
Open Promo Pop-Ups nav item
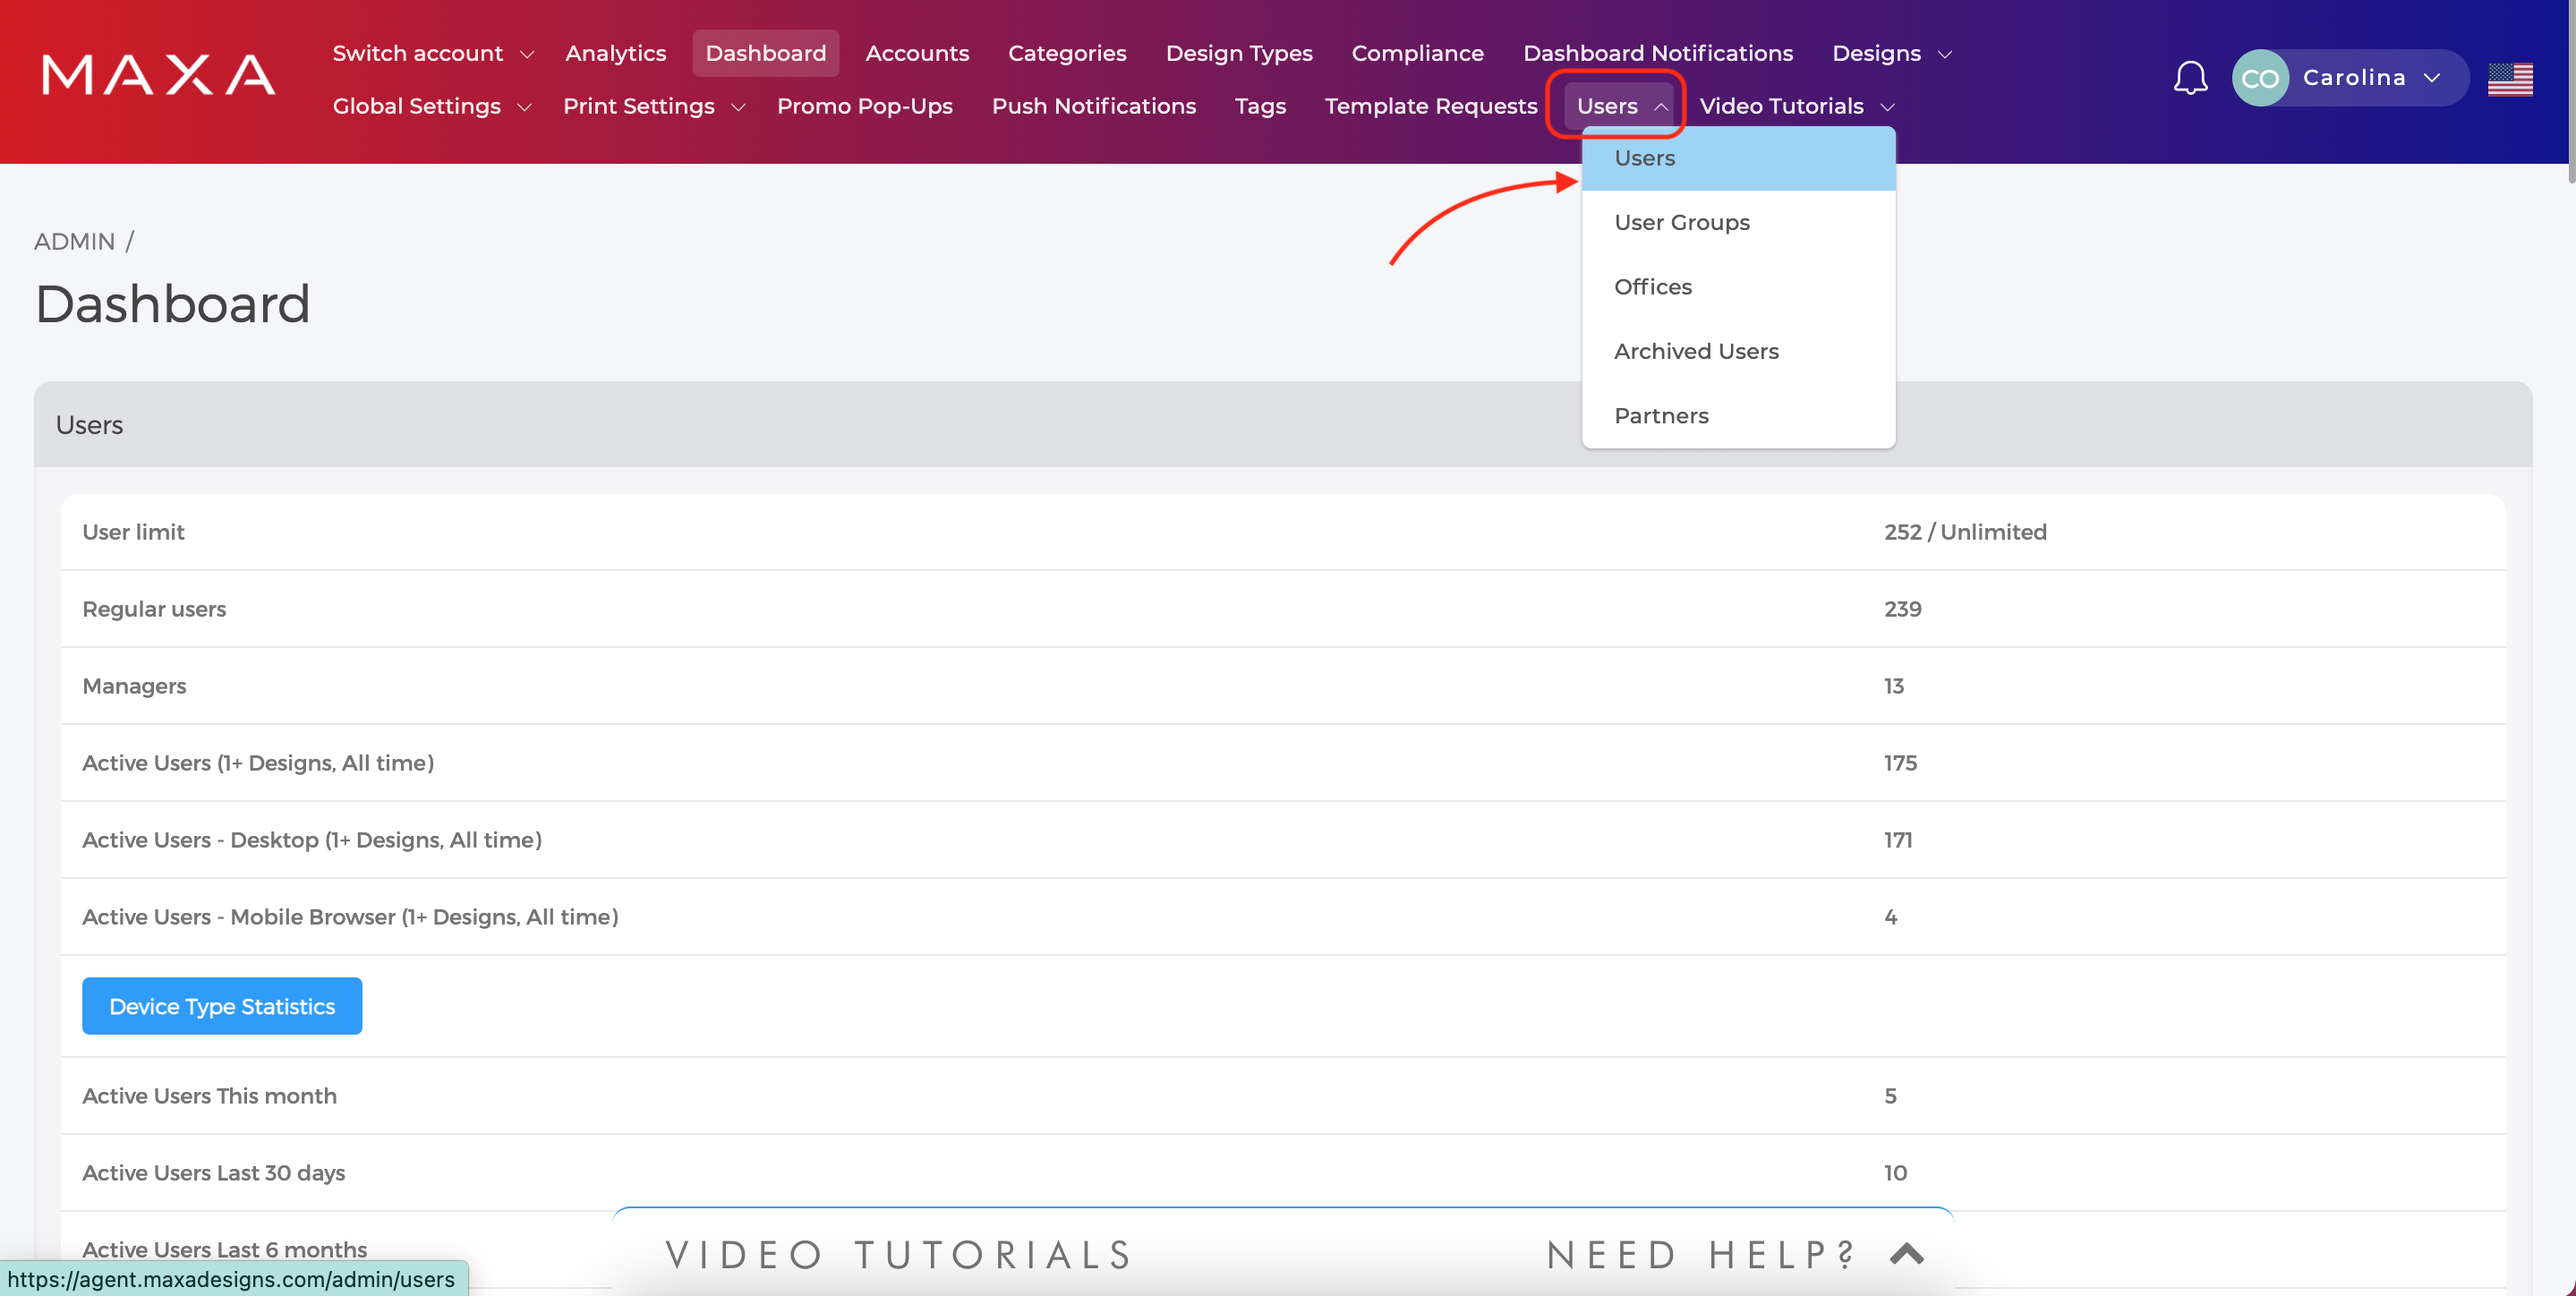pos(864,106)
